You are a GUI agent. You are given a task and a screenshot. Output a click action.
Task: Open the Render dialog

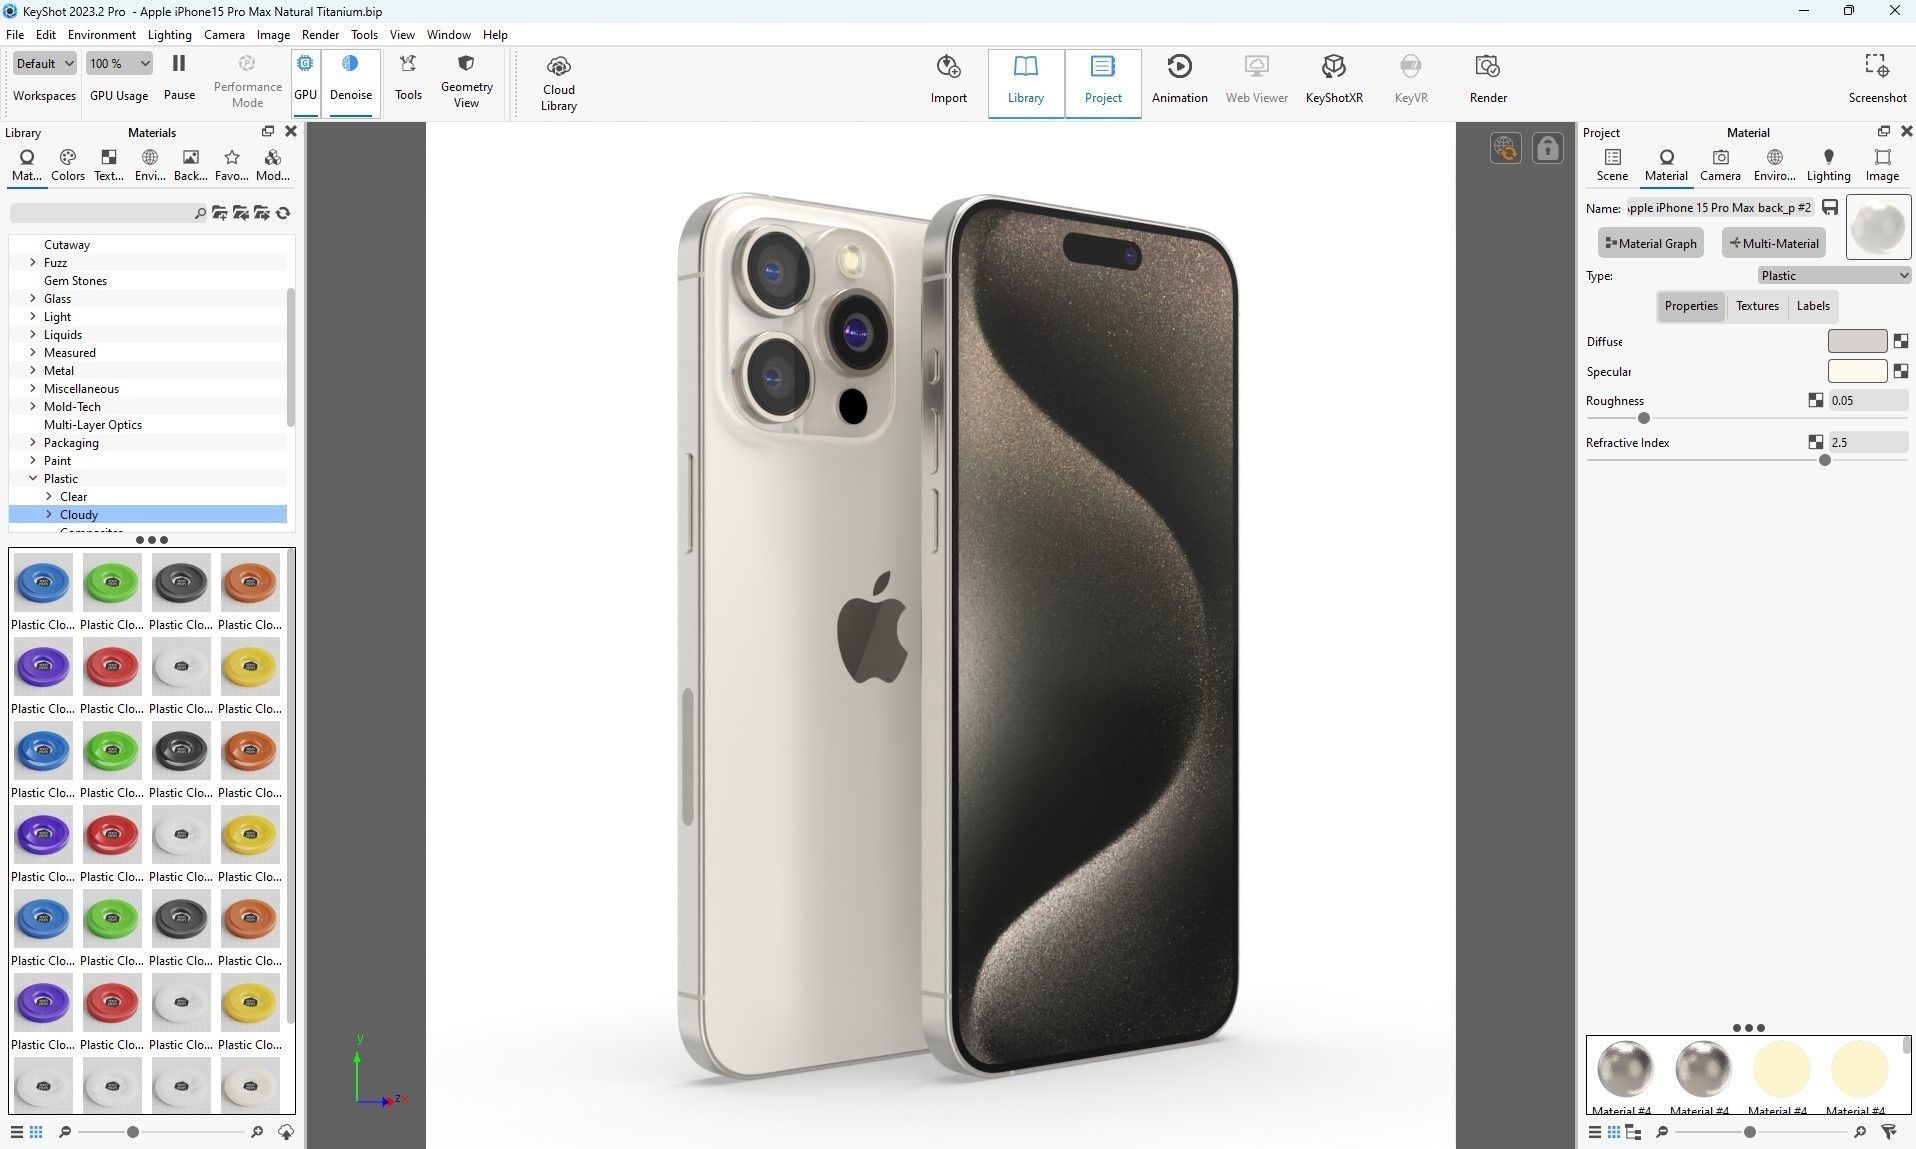point(1488,80)
